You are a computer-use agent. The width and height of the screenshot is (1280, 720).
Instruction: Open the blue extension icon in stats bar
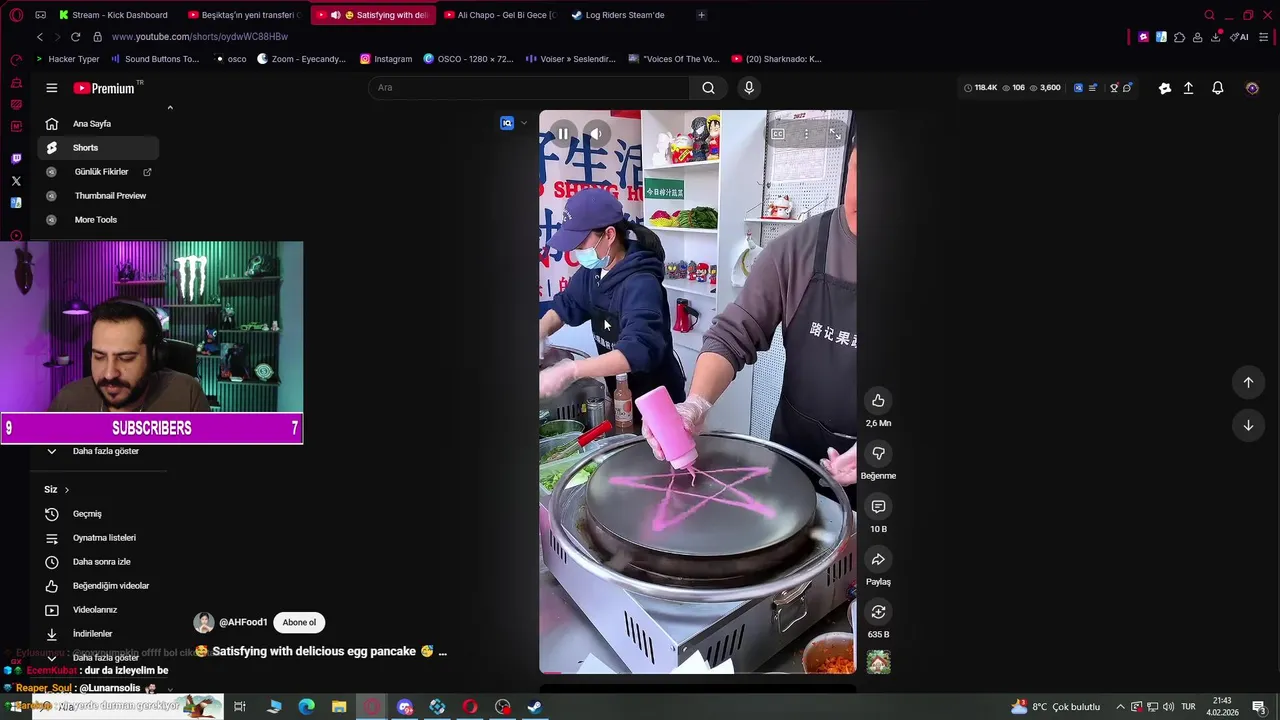(x=1078, y=88)
